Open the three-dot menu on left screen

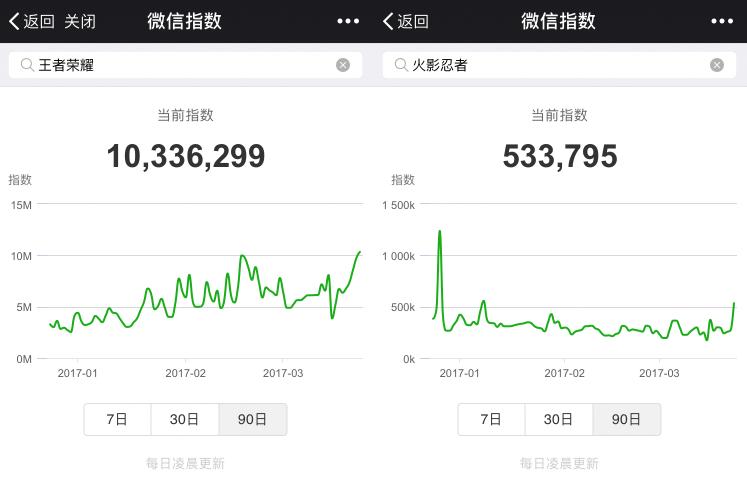tap(348, 21)
